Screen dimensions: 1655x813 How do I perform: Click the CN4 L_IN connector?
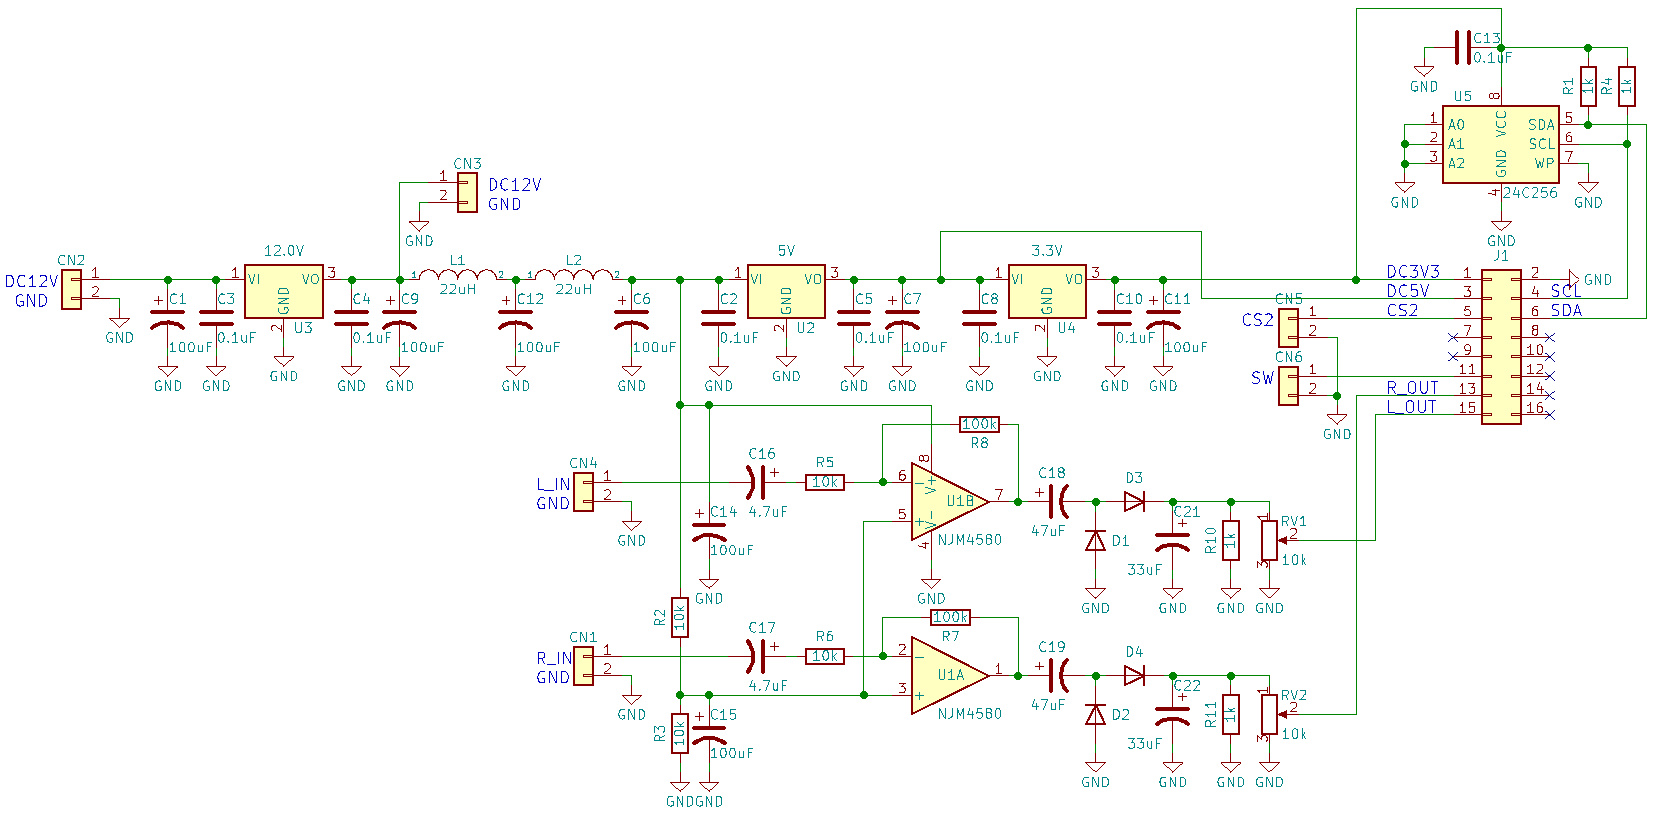point(583,491)
